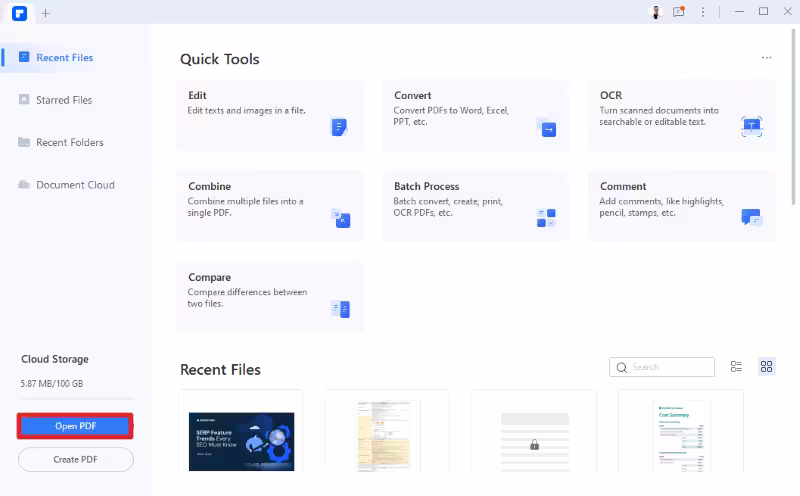The height and width of the screenshot is (496, 800).
Task: Open a new tab with the plus icon
Action: coord(46,13)
